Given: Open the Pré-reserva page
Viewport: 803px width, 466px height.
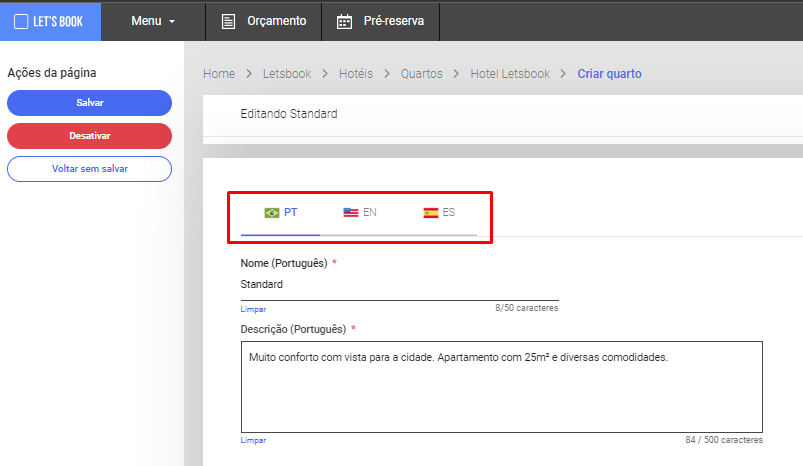Looking at the screenshot, I should tap(381, 21).
